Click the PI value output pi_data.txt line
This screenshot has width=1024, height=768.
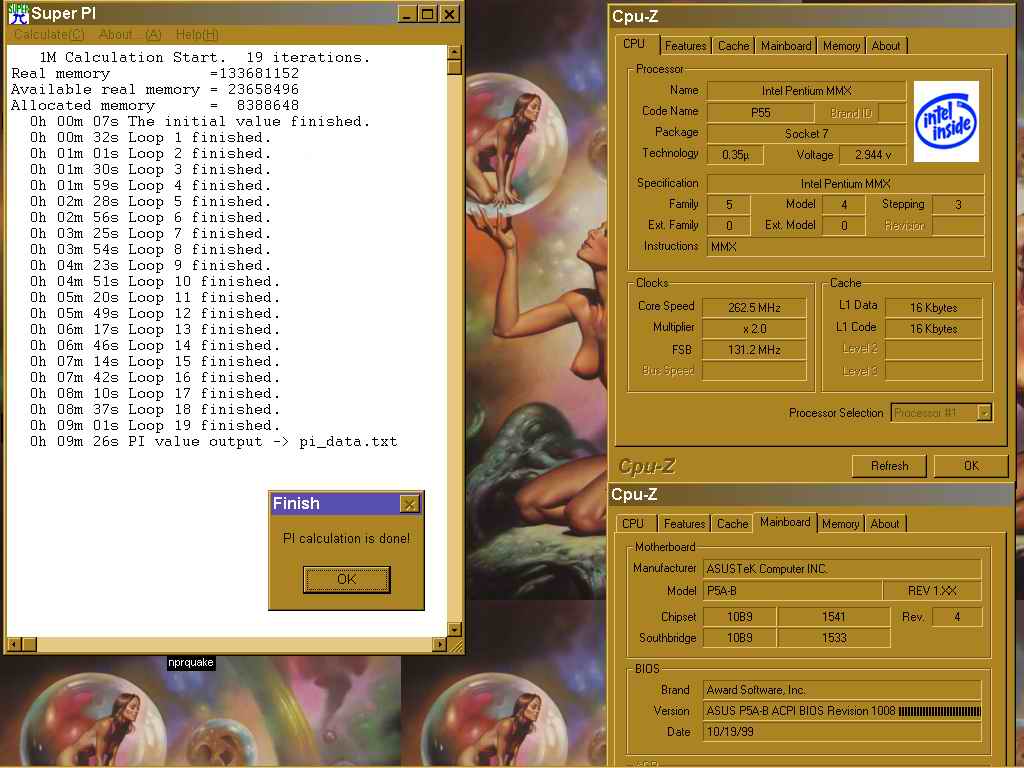pos(213,442)
